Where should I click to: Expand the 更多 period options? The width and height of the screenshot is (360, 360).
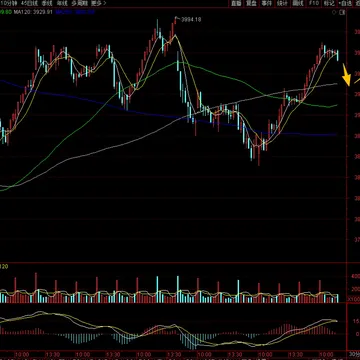pyautogui.click(x=99, y=3)
